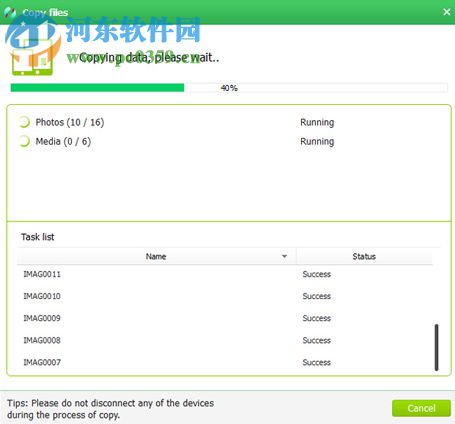455x424 pixels.
Task: Click the Running status beside Photos
Action: coord(317,122)
